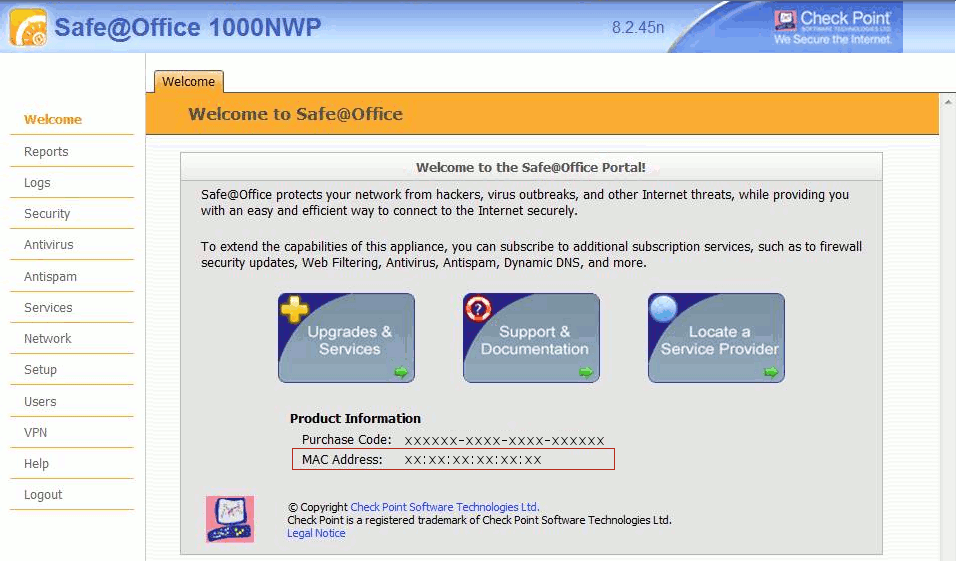Open the Locate a Service Provider tile
956x561 pixels.
click(716, 338)
